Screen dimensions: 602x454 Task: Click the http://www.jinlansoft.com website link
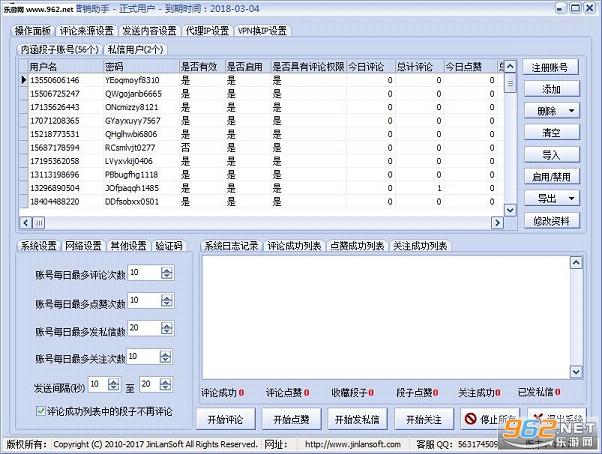[352, 444]
